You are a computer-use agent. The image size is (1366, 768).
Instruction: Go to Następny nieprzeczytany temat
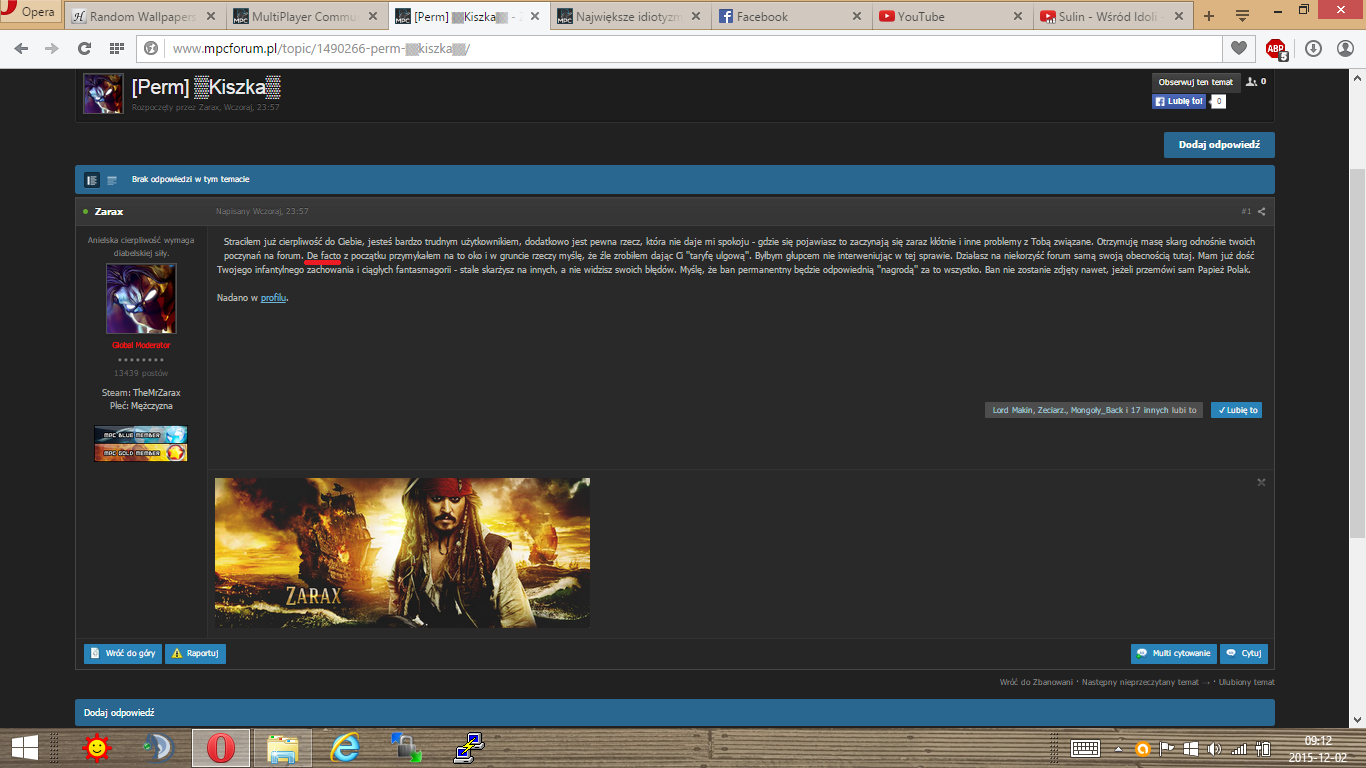[1144, 682]
